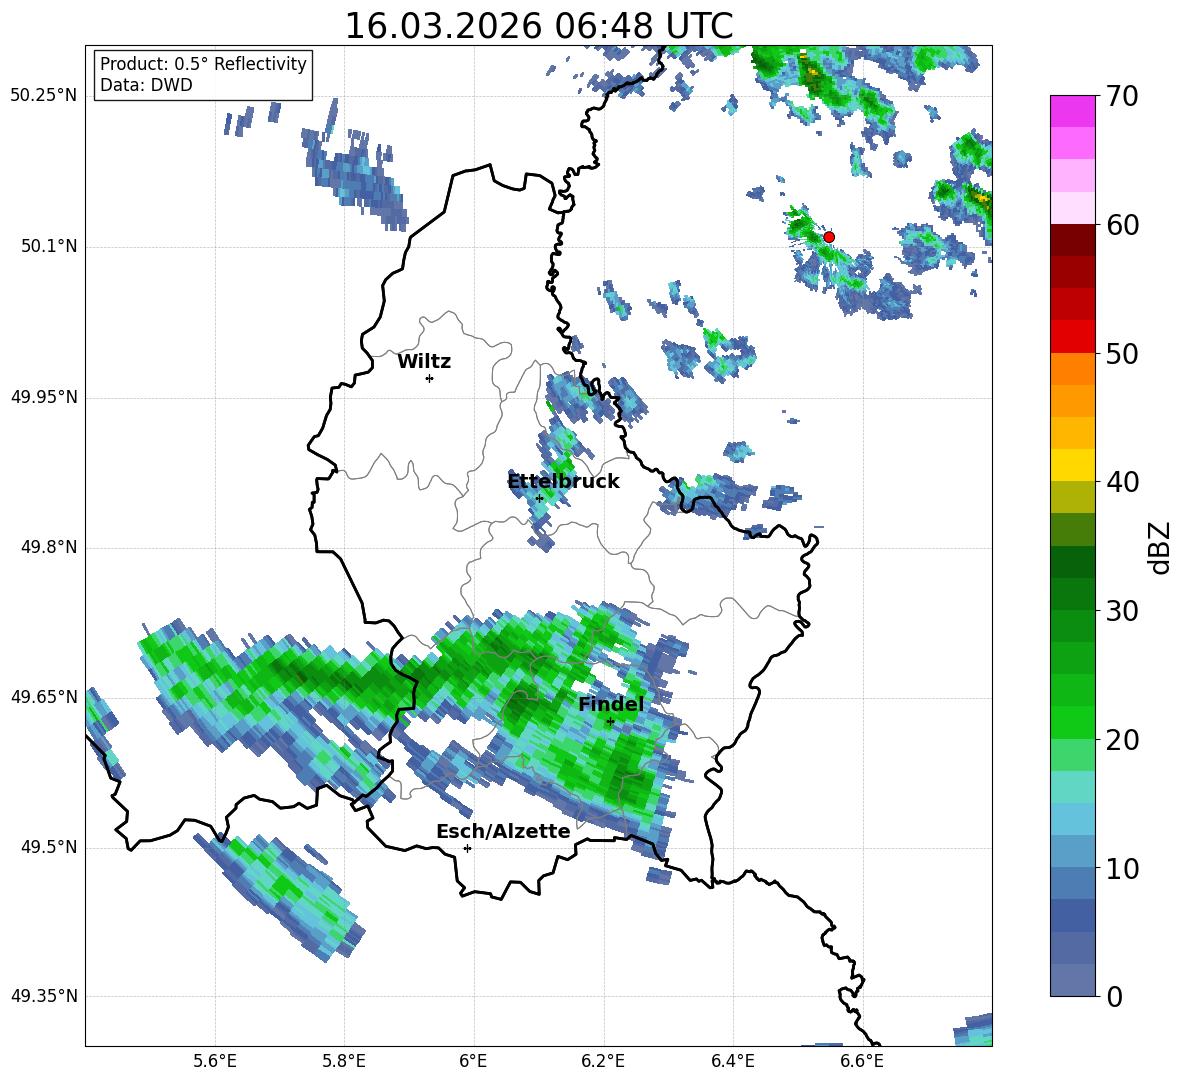Viewport: 1184px width, 1081px height.
Task: Click the bright red colorbar swatch near 50
Action: click(1072, 337)
